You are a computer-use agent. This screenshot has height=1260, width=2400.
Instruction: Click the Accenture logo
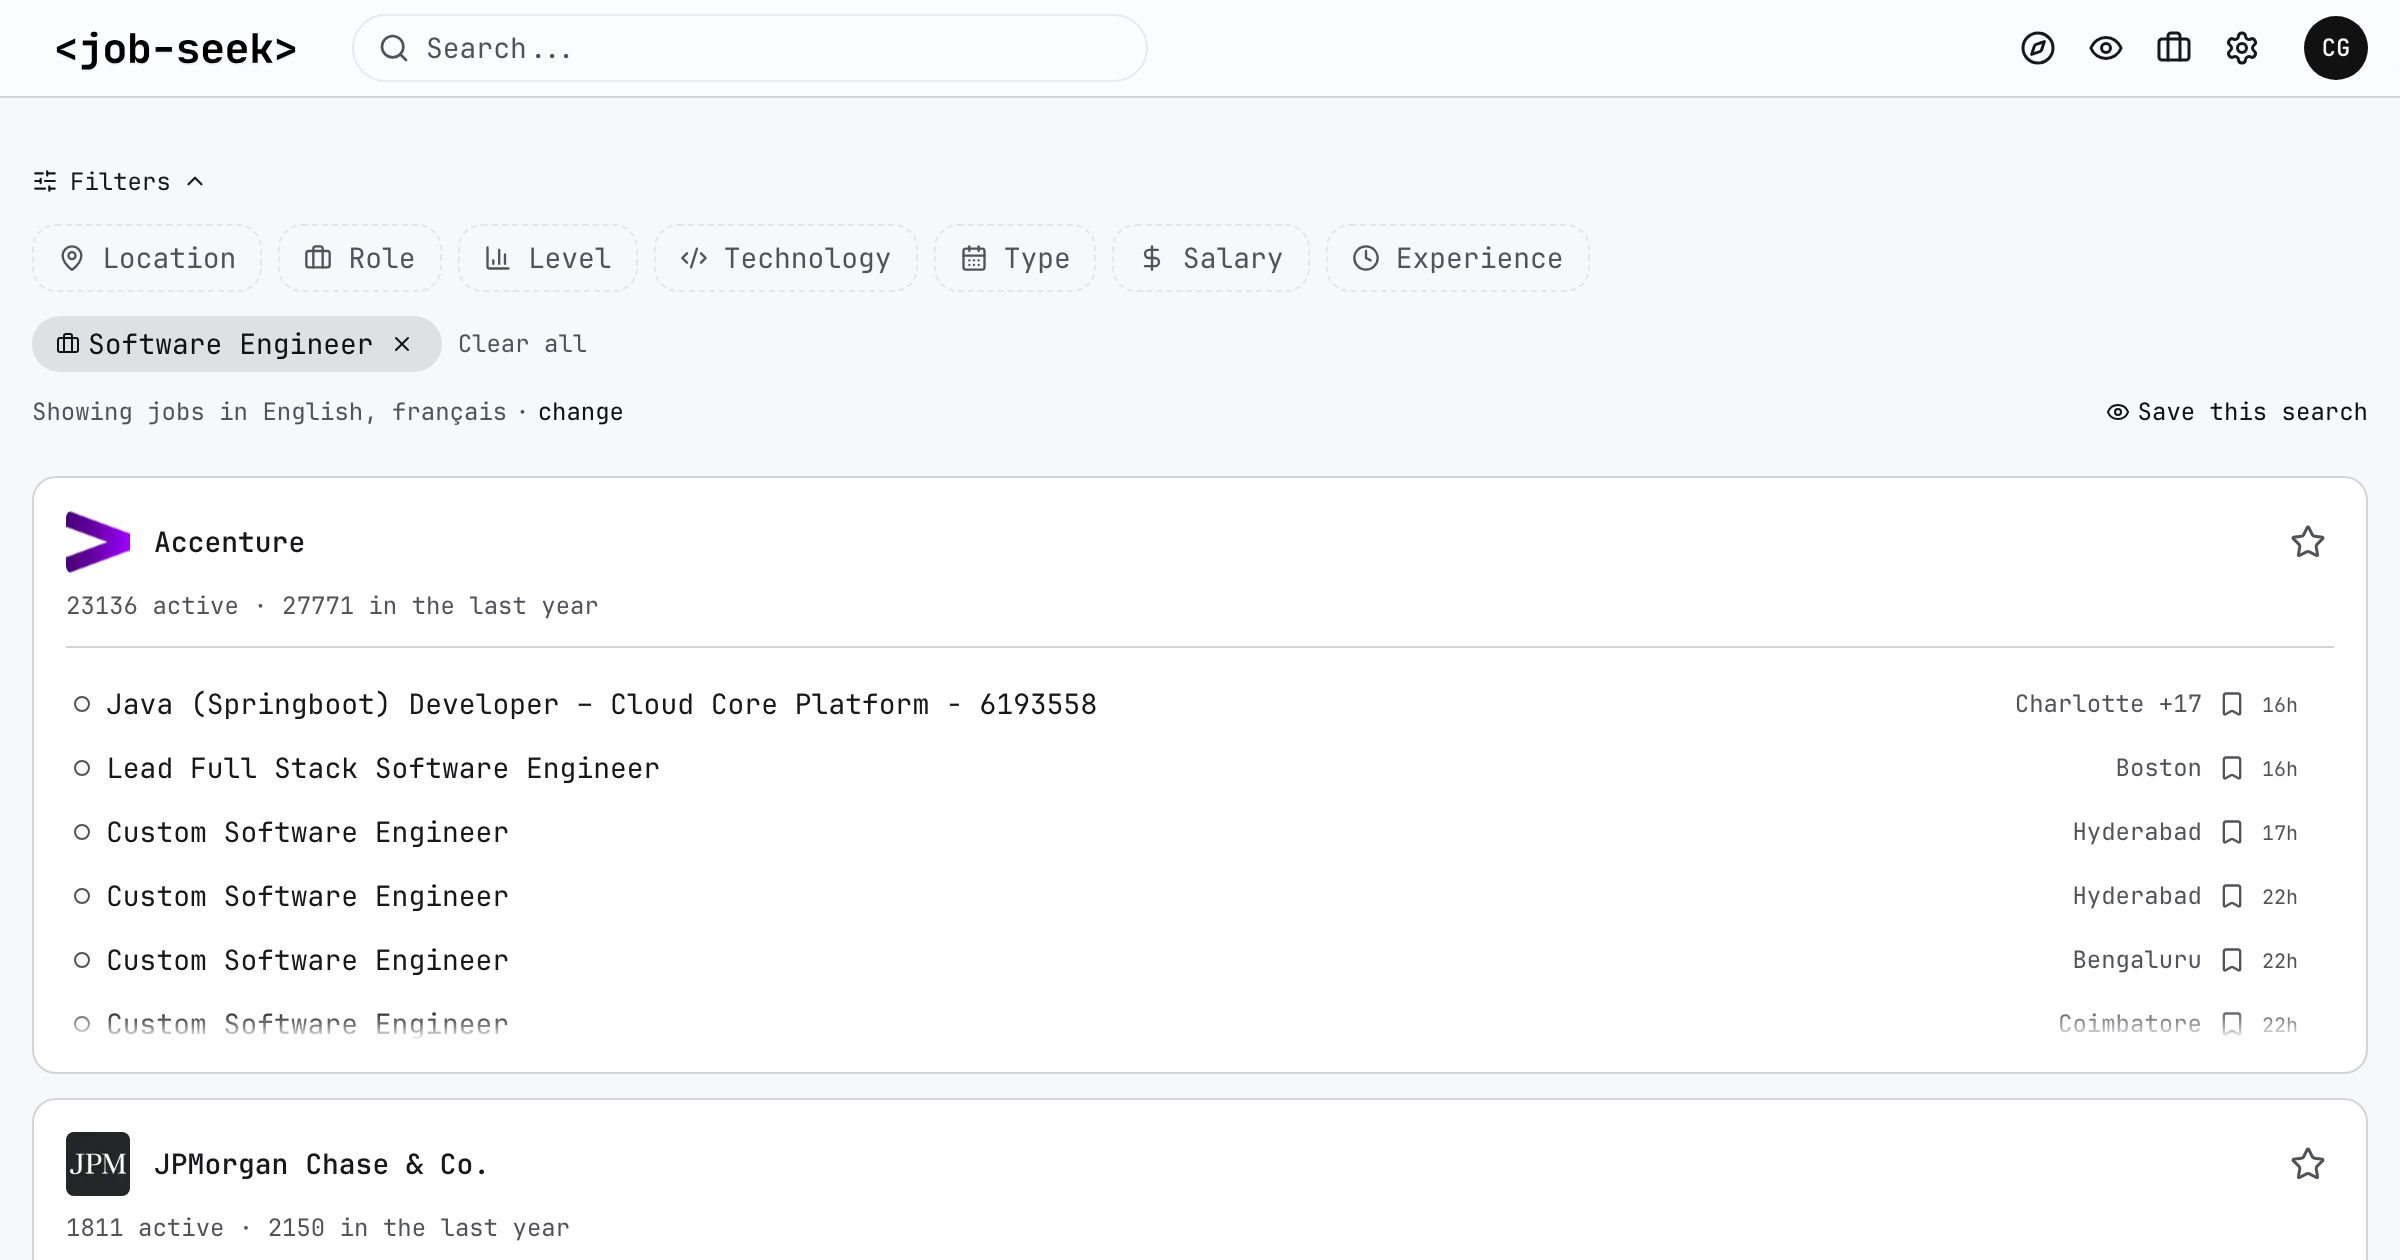click(98, 542)
